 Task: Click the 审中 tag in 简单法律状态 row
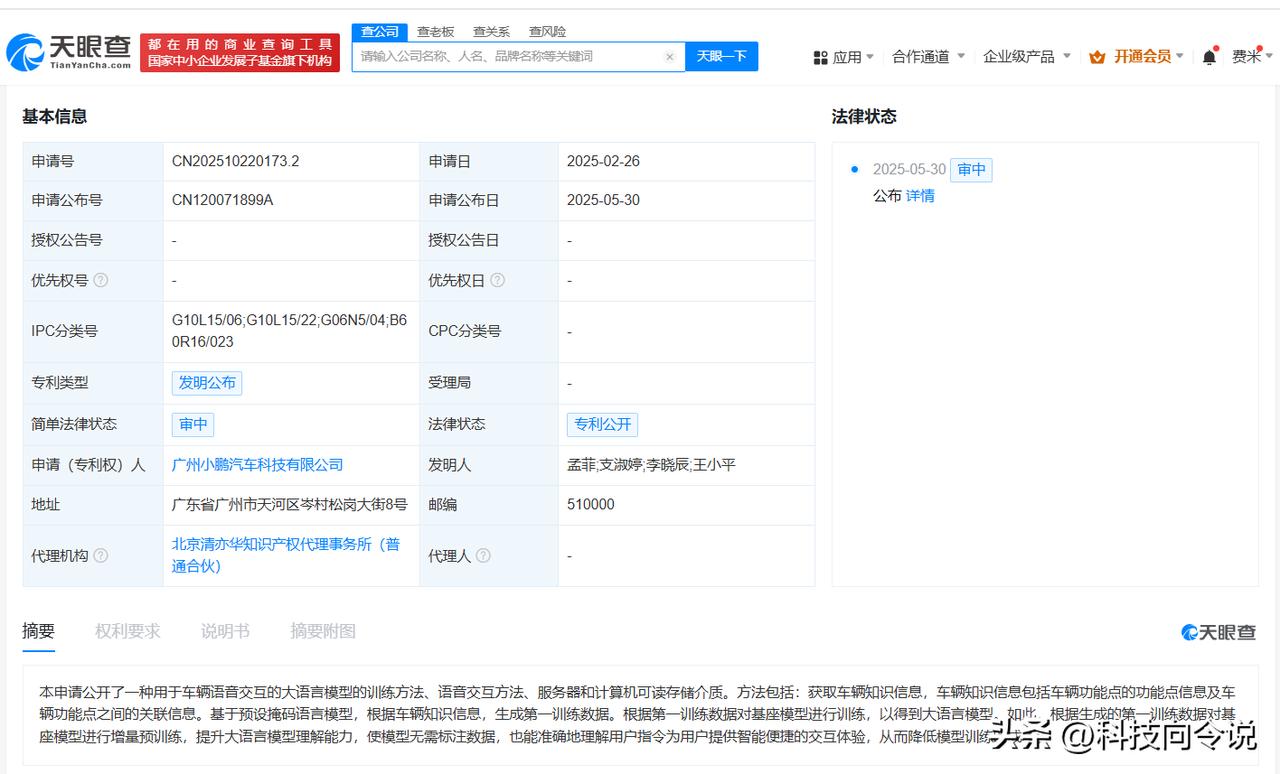tap(193, 424)
